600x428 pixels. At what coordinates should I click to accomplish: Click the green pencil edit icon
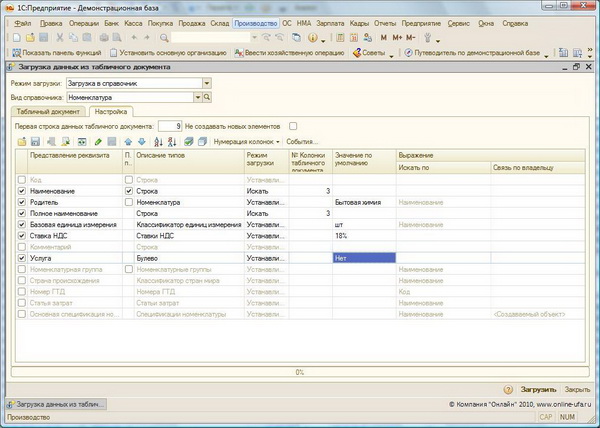coord(98,142)
